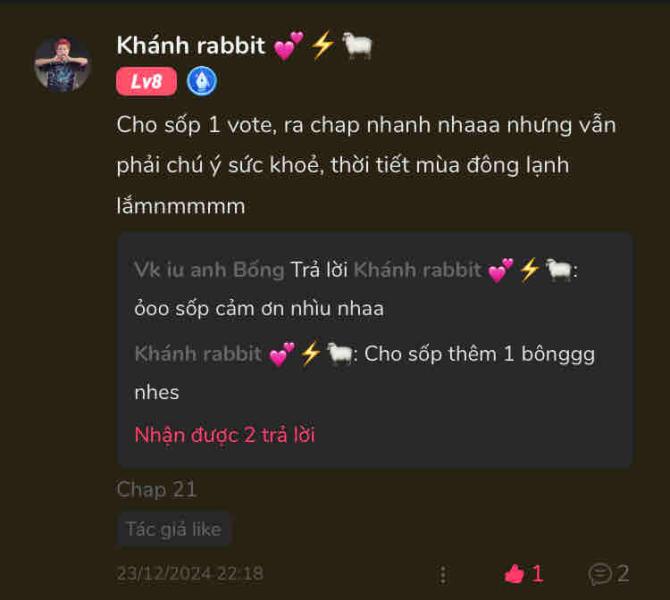
Task: Tap the lightning emoji in the header username
Action: [x=322, y=45]
